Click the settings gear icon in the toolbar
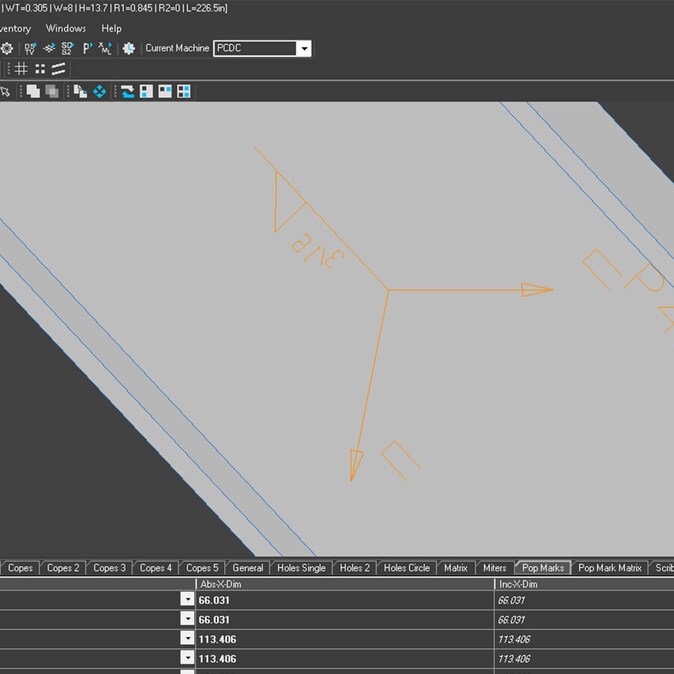Screen dimensions: 674x674 click(x=6, y=48)
